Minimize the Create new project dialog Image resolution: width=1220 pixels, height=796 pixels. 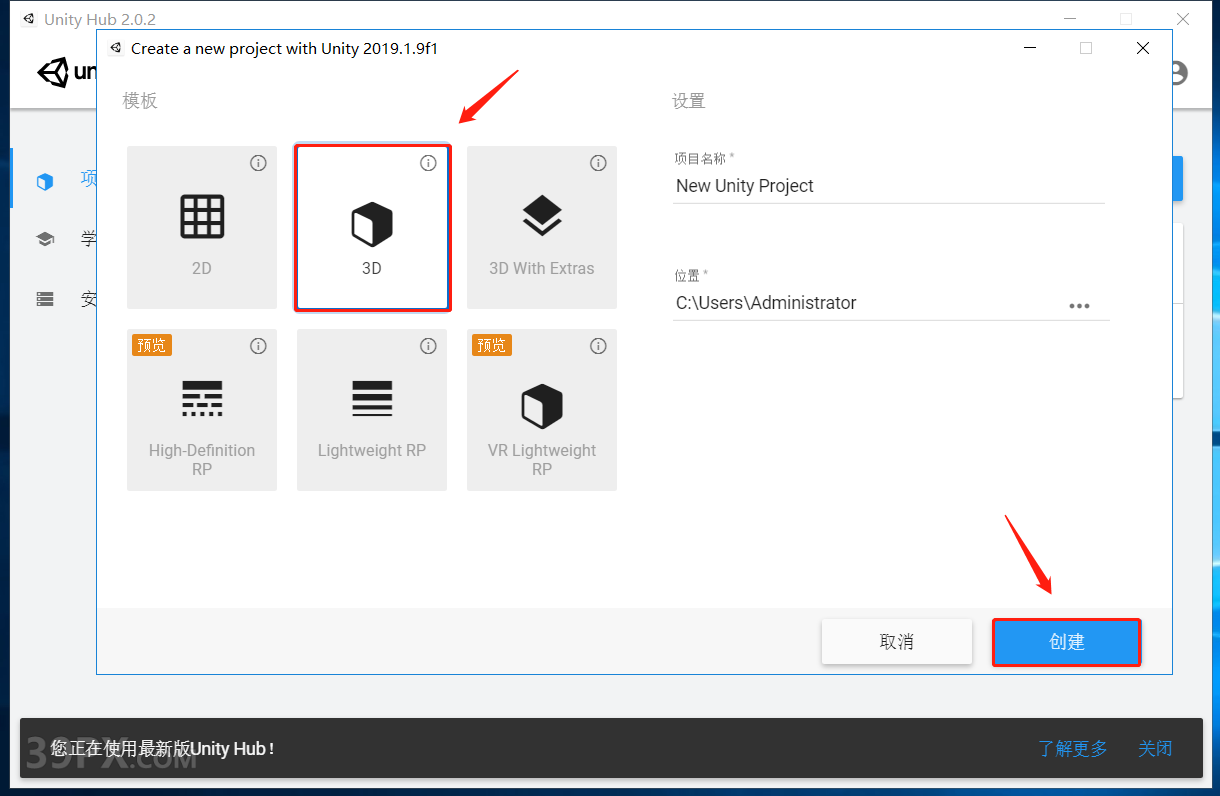click(x=1030, y=48)
